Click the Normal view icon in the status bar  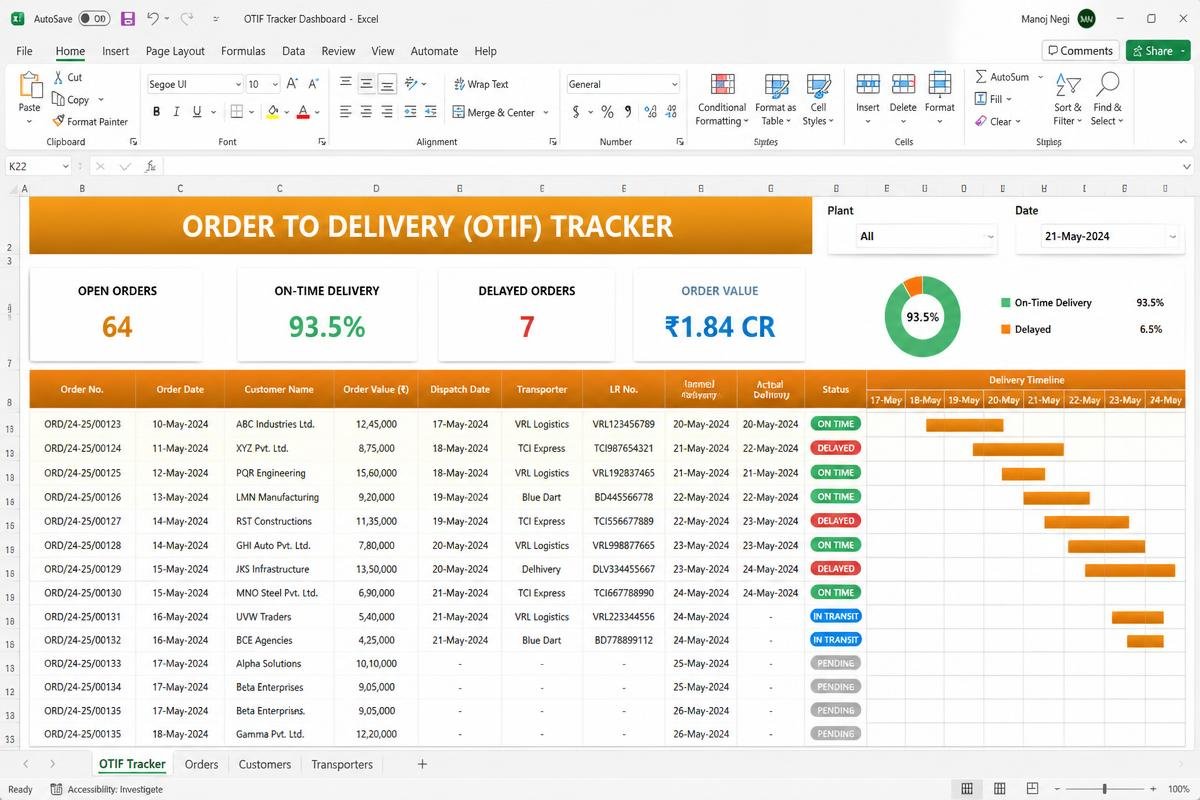tap(967, 789)
